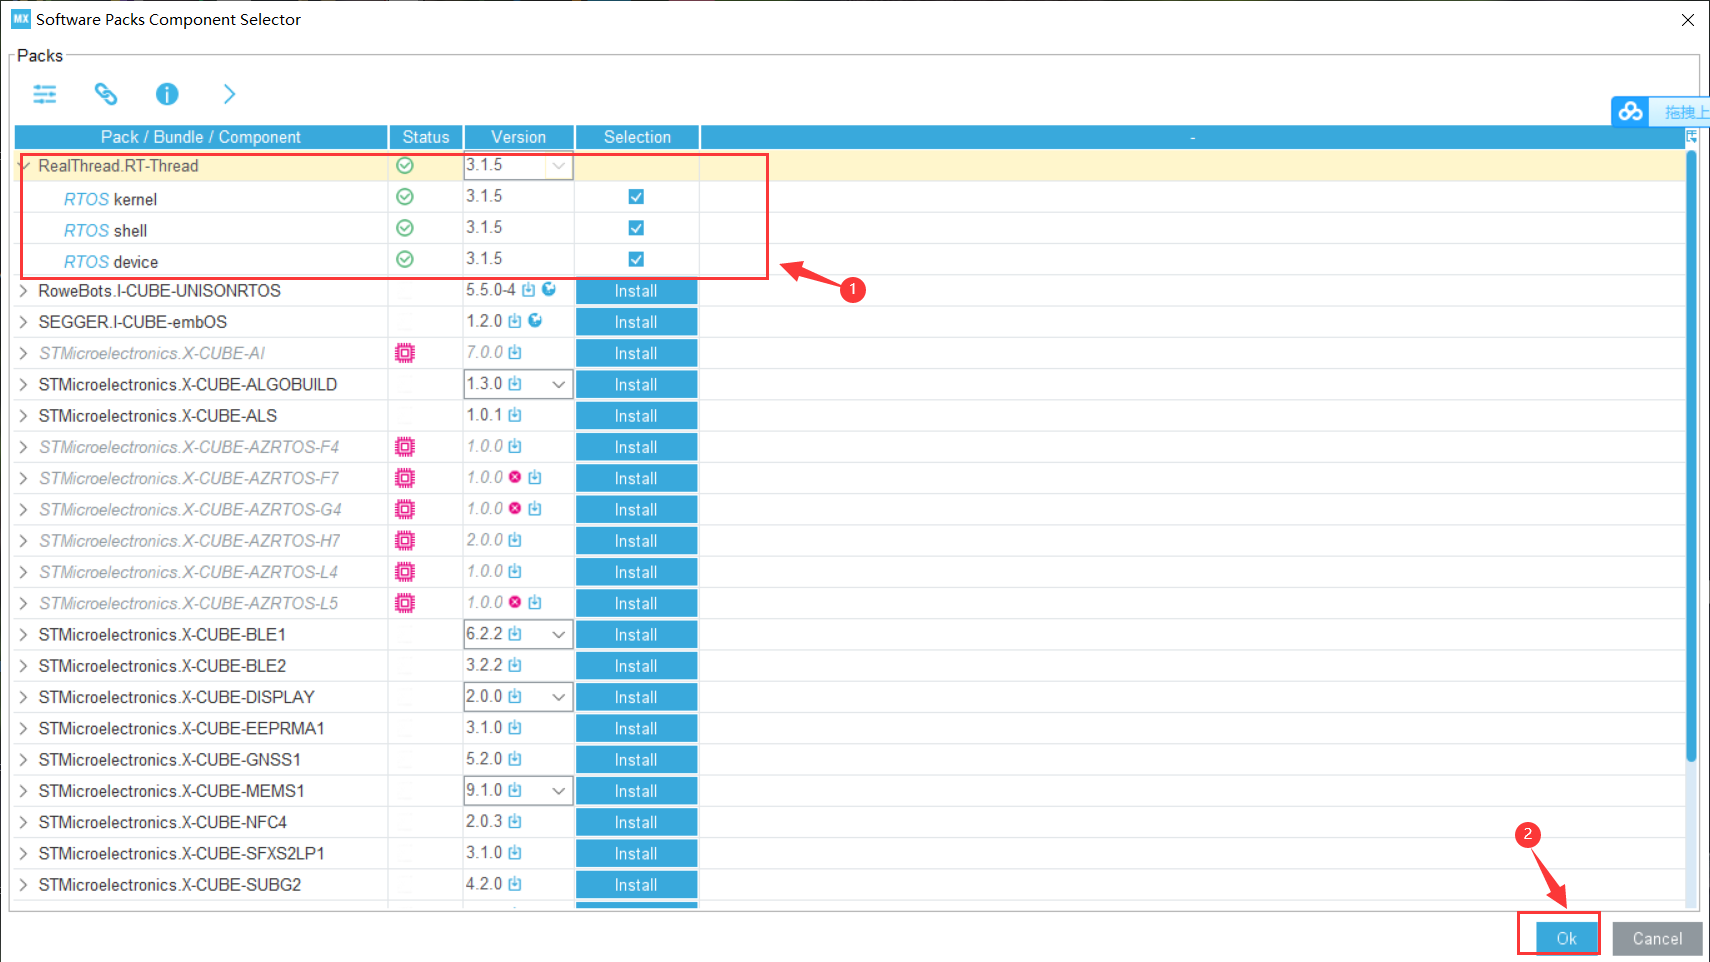Uncheck the RTOS shell selection checkbox
This screenshot has width=1710, height=962.
coord(636,228)
